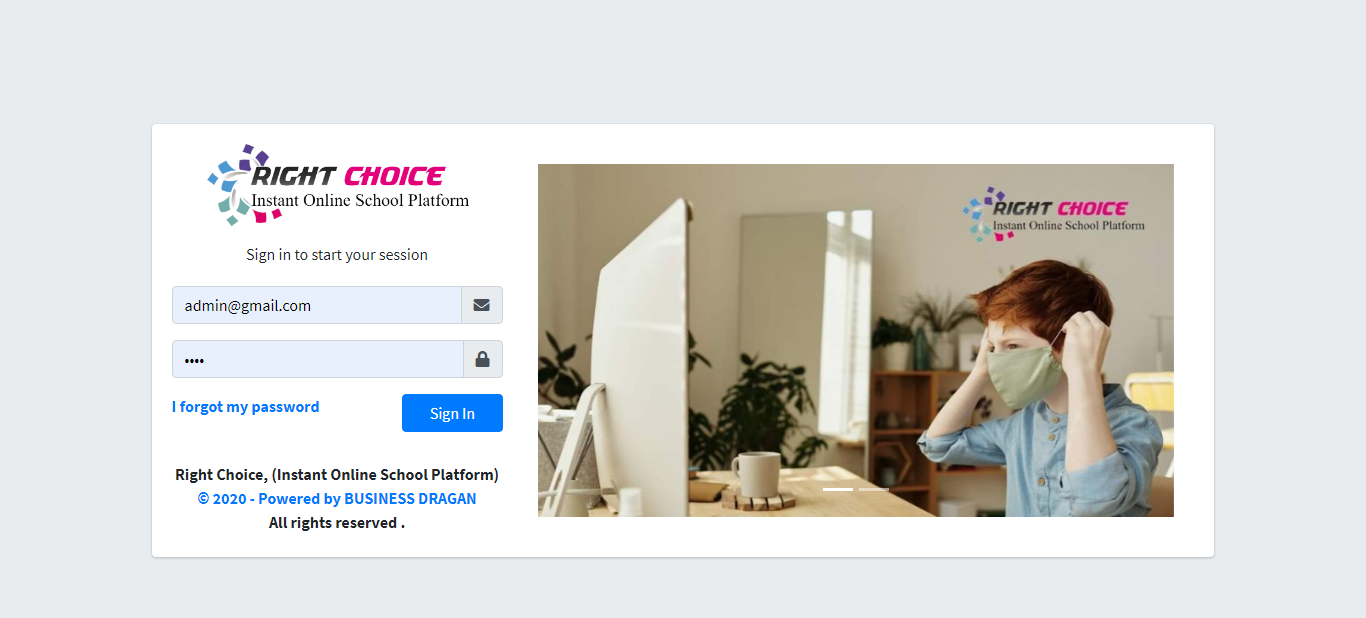Screen dimensions: 1366x618
Task: Click the boy wearing a mask in the banner
Action: 1040,390
